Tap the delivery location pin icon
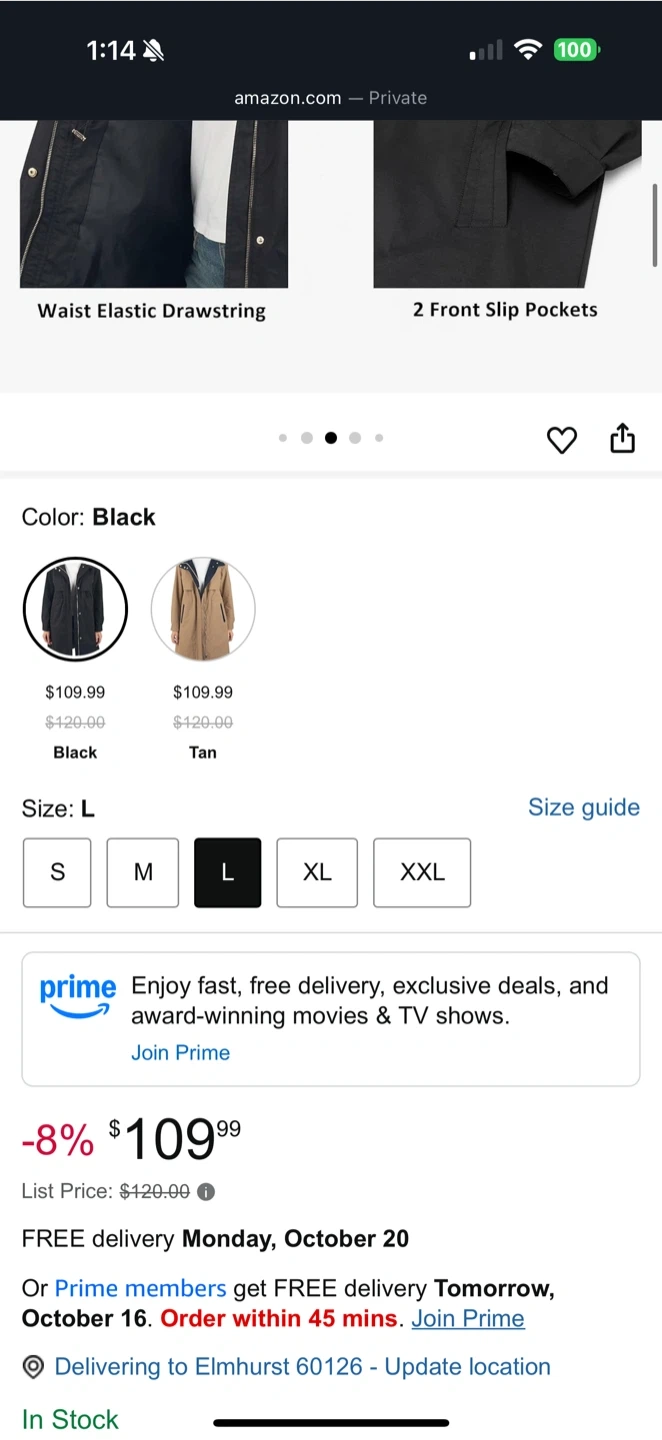 coord(34,1367)
